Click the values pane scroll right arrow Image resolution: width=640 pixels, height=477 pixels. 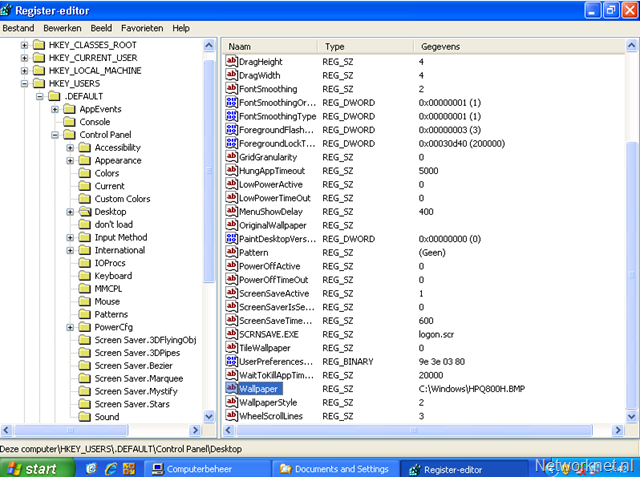(618, 430)
